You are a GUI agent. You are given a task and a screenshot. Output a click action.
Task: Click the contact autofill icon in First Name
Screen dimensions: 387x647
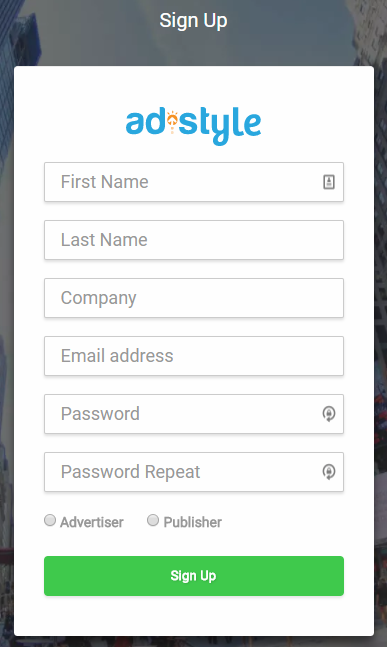(329, 182)
